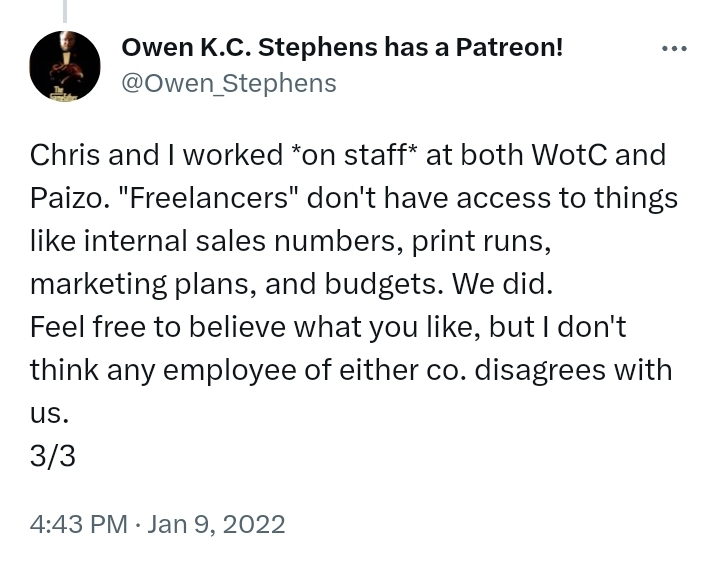
Task: Click Owen Stephens' profile avatar
Action: coord(65,66)
